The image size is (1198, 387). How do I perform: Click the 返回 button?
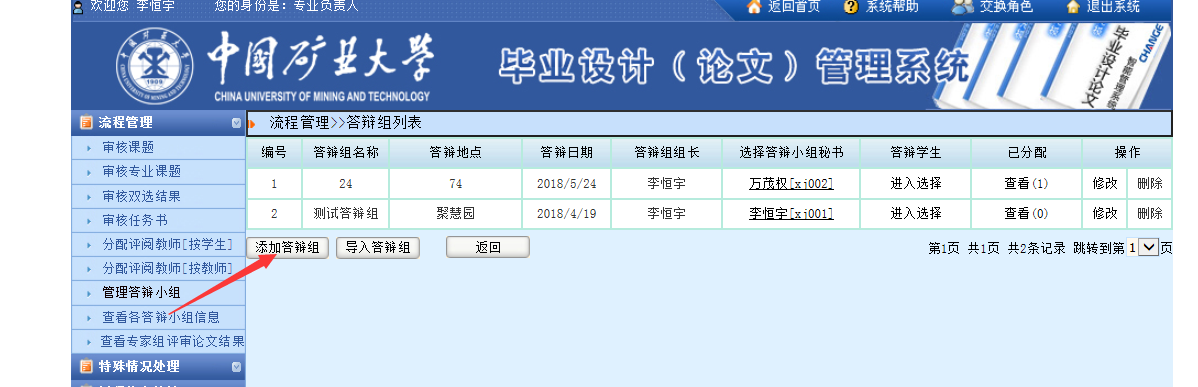tap(487, 247)
